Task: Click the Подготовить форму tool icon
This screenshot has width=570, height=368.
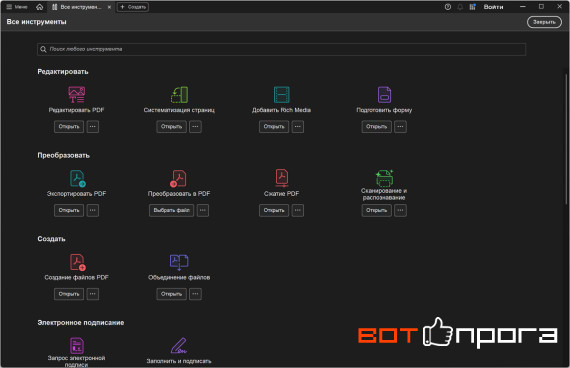Action: pos(384,95)
